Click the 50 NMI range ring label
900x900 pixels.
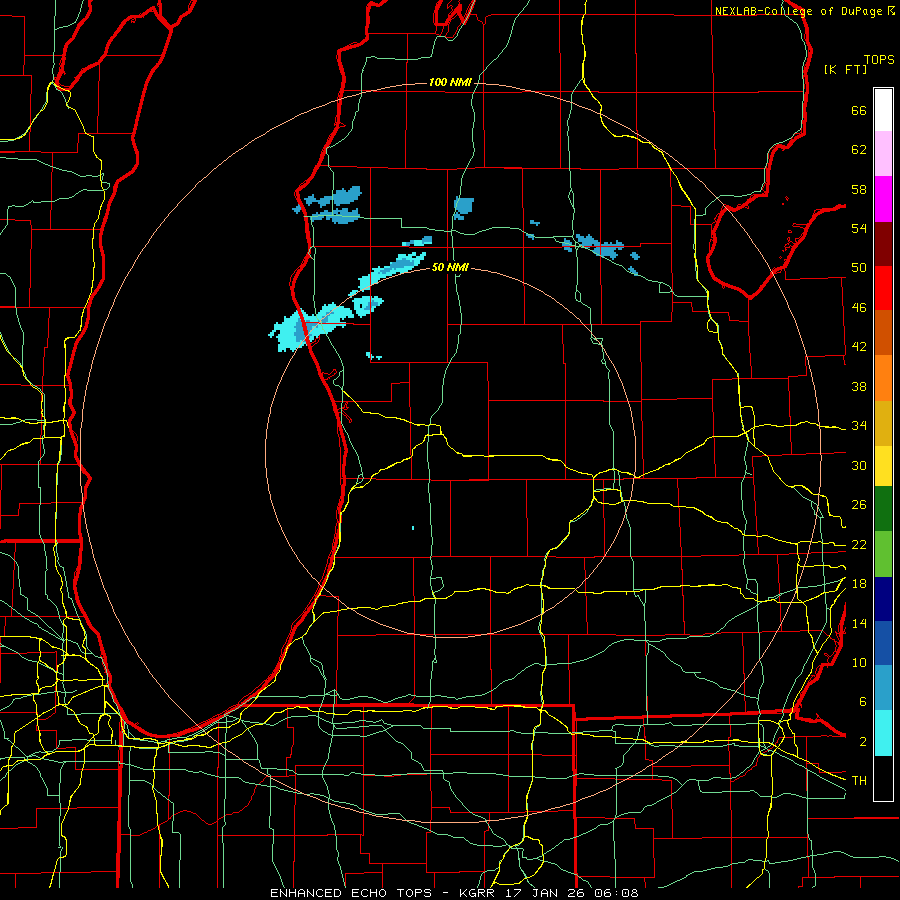click(451, 267)
